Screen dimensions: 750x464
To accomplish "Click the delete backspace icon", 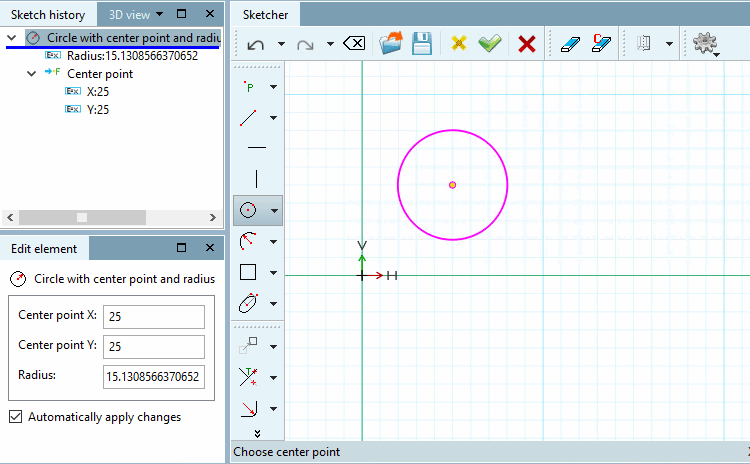I will click(x=354, y=44).
